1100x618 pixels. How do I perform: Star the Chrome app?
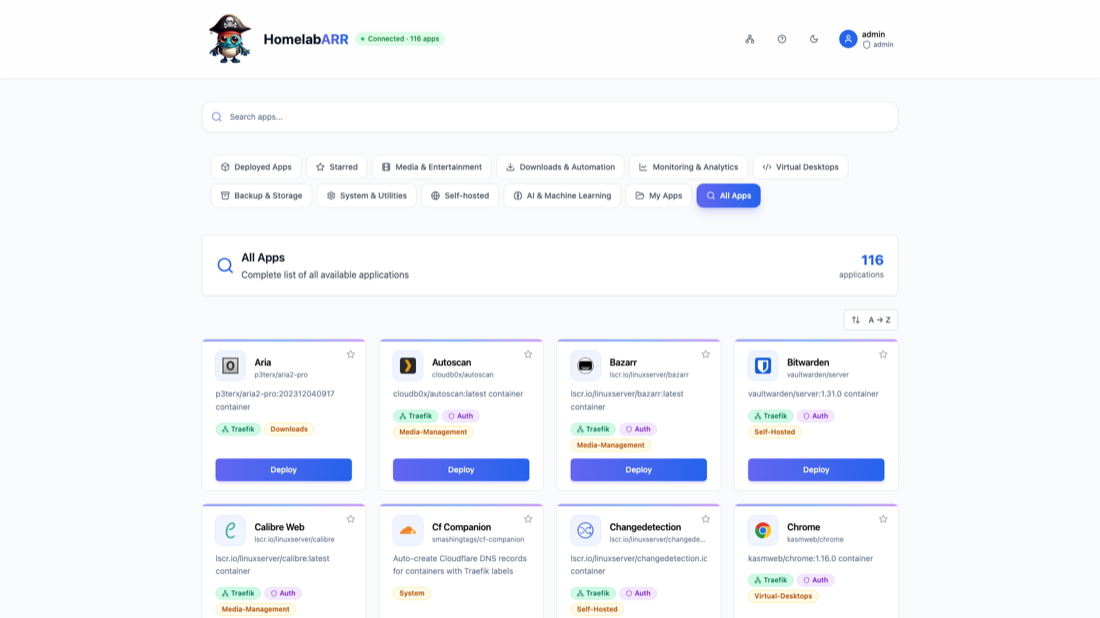pos(883,519)
